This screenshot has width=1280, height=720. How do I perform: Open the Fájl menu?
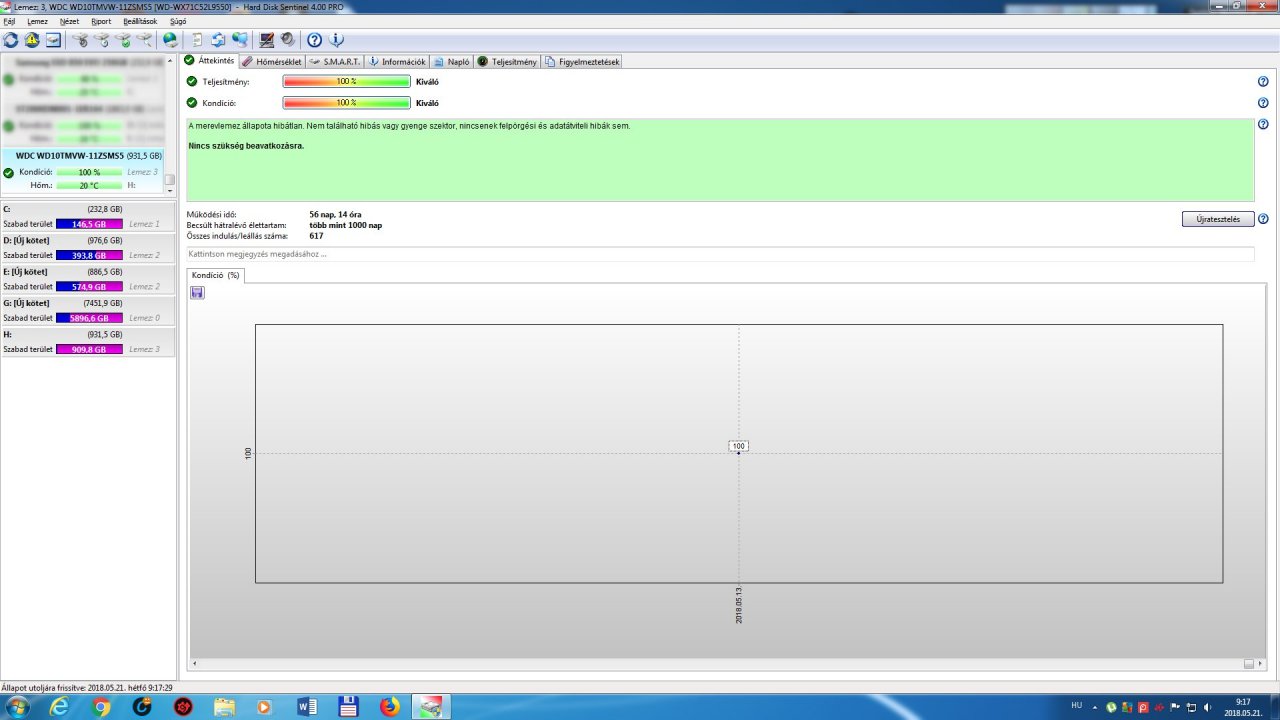[9, 21]
